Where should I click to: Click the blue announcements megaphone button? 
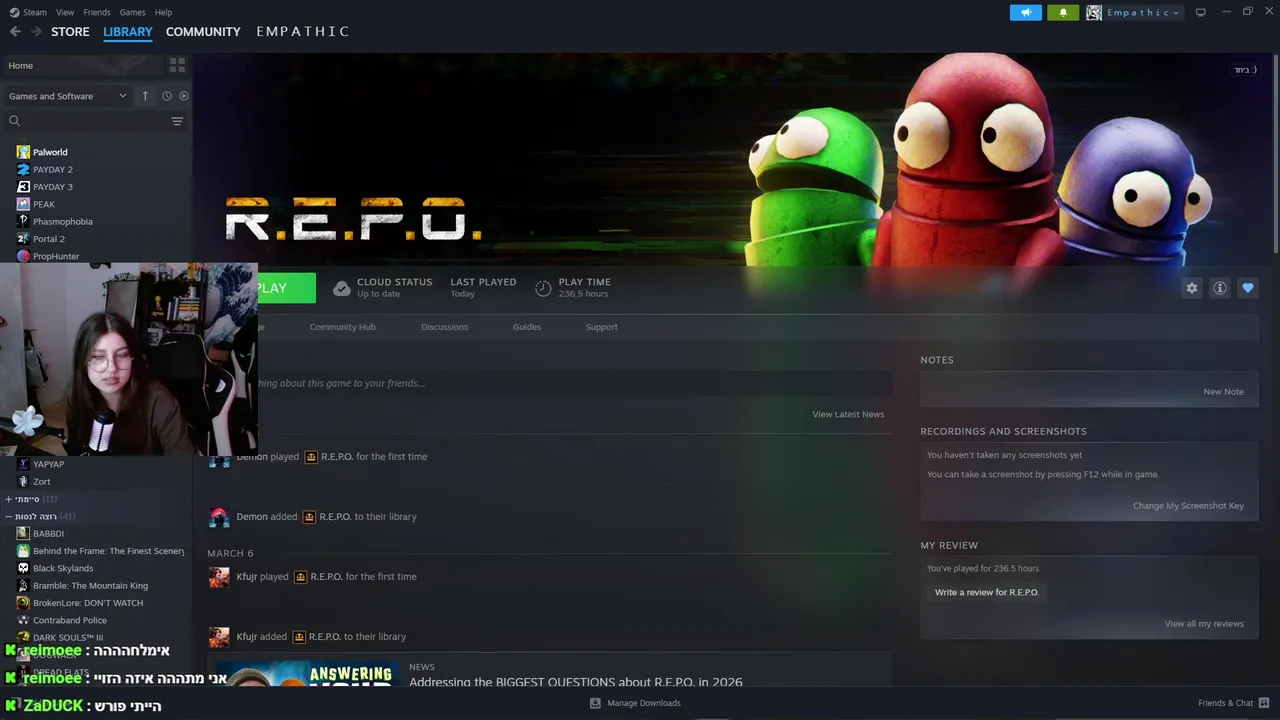(1025, 12)
